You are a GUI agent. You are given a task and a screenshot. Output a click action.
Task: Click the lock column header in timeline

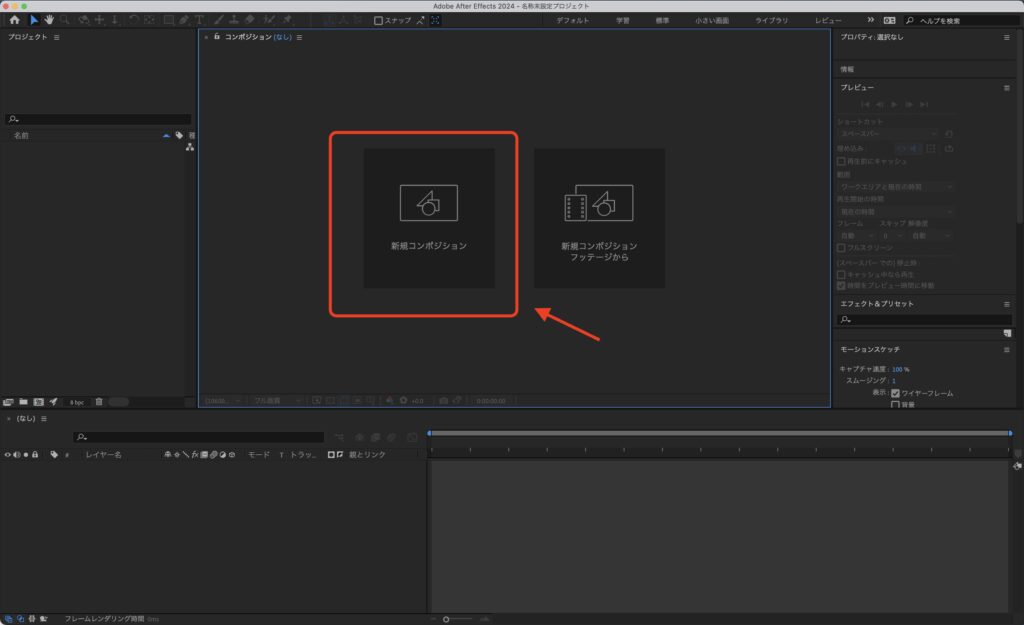tap(35, 455)
